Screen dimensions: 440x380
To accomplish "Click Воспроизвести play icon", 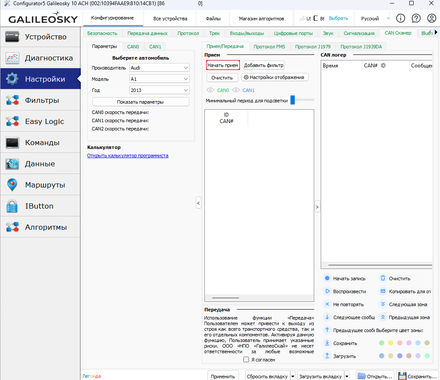I will pos(327,291).
